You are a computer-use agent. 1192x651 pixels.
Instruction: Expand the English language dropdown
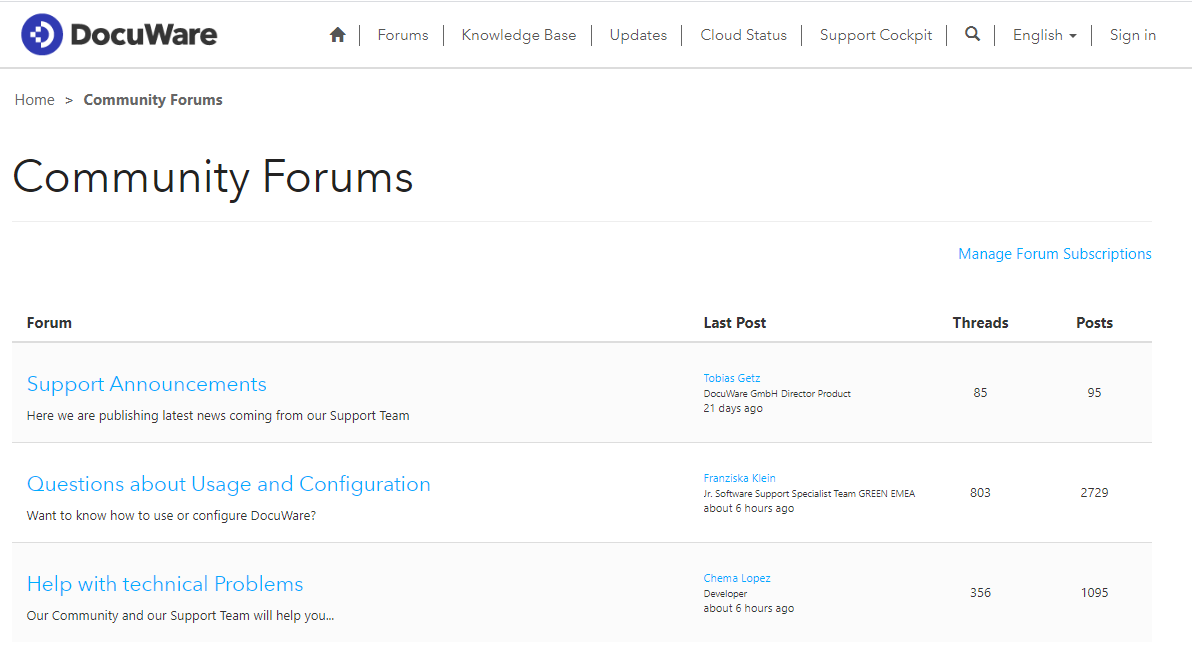tap(1044, 35)
